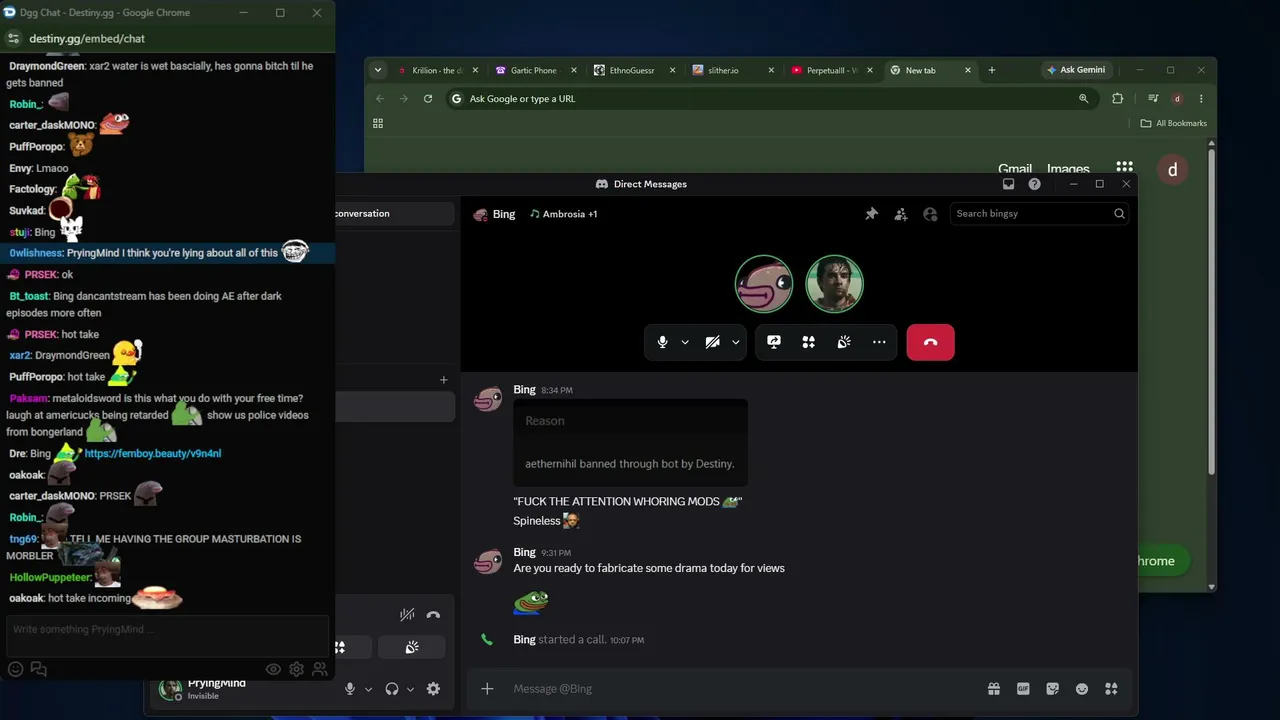This screenshot has width=1280, height=720.
Task: Open the apps launcher in Discord message bar
Action: [x=1111, y=689]
